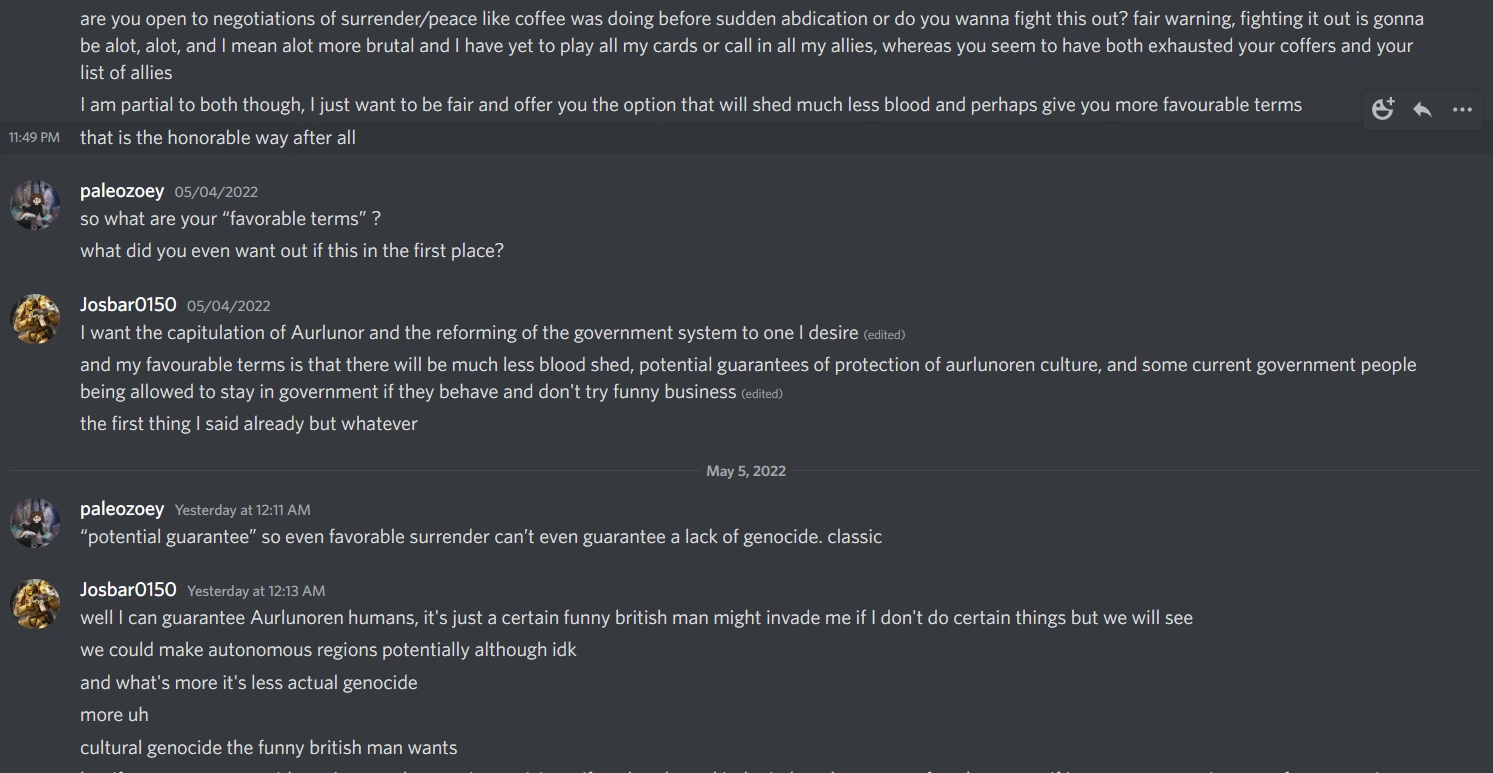
Task: Click Josbar0150's avatar beside the 12:13 AM message
Action: [35, 604]
